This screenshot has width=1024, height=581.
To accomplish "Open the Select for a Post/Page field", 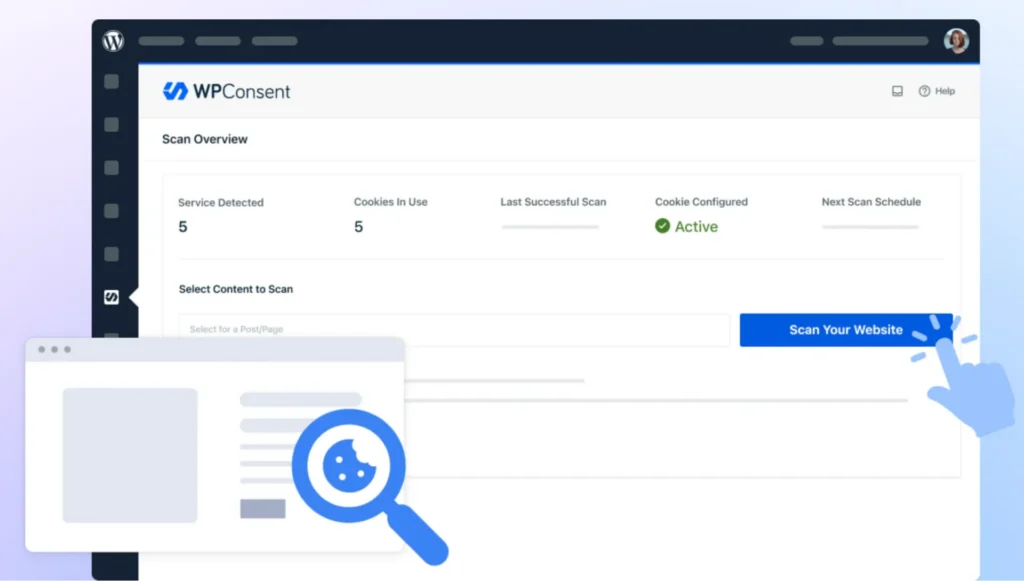I will click(x=454, y=330).
